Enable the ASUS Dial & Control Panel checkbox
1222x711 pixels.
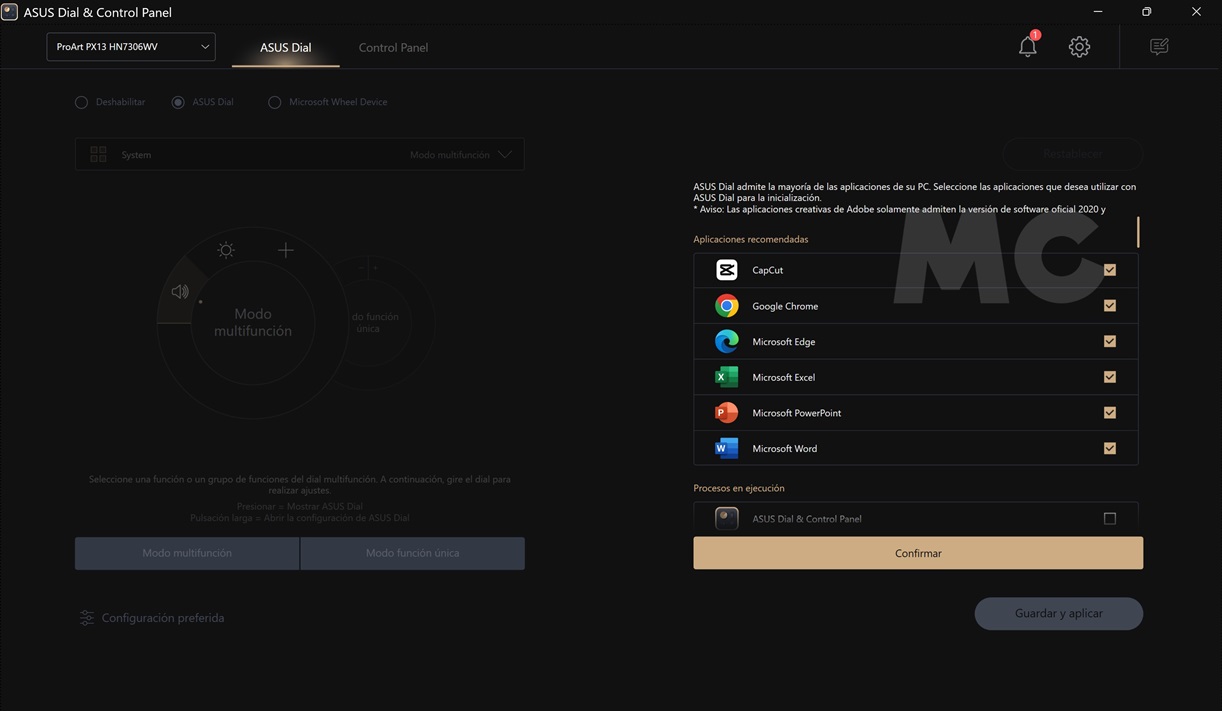(x=1109, y=519)
